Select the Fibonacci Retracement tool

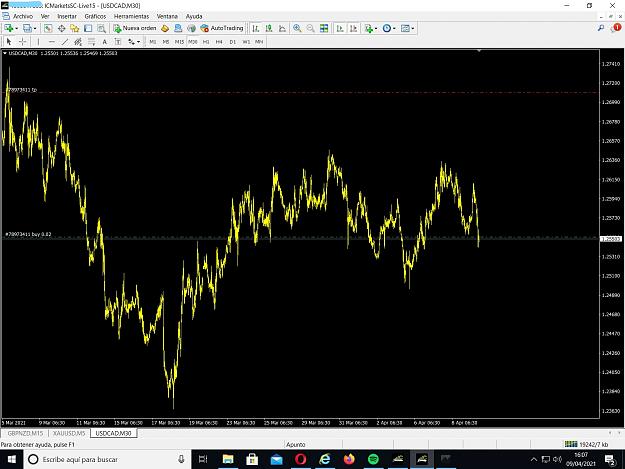(92, 41)
